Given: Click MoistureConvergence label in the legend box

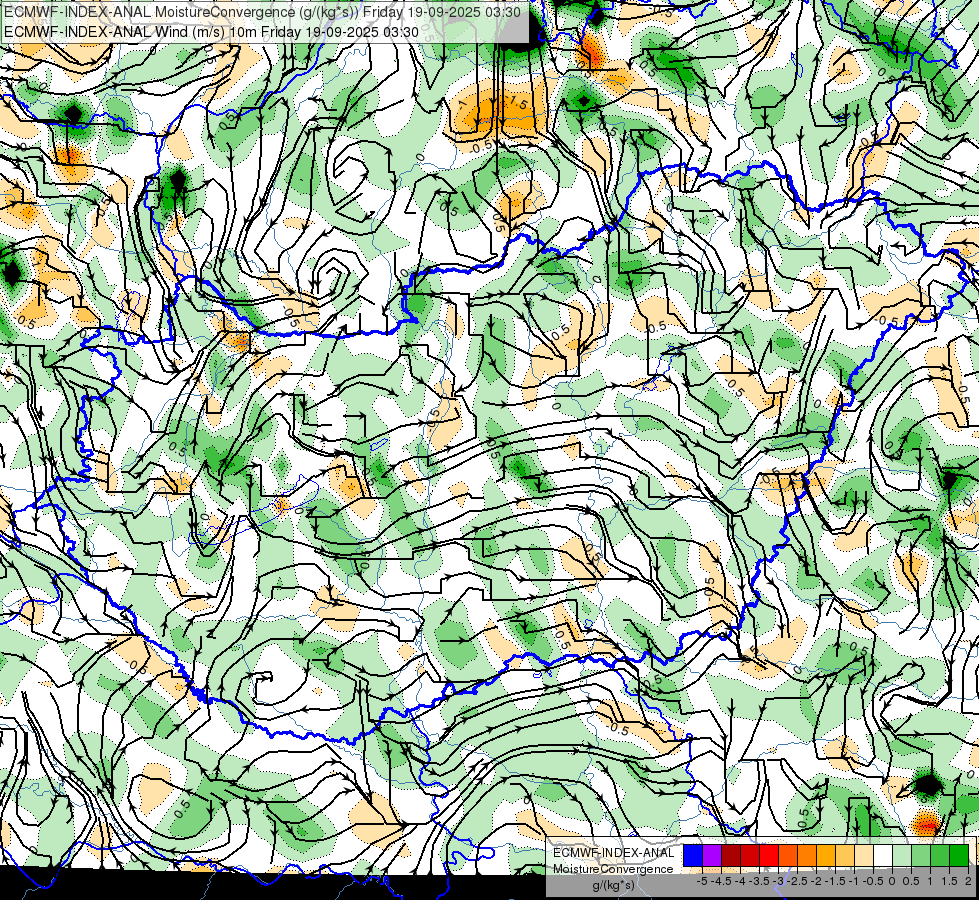Looking at the screenshot, I should click(x=613, y=869).
